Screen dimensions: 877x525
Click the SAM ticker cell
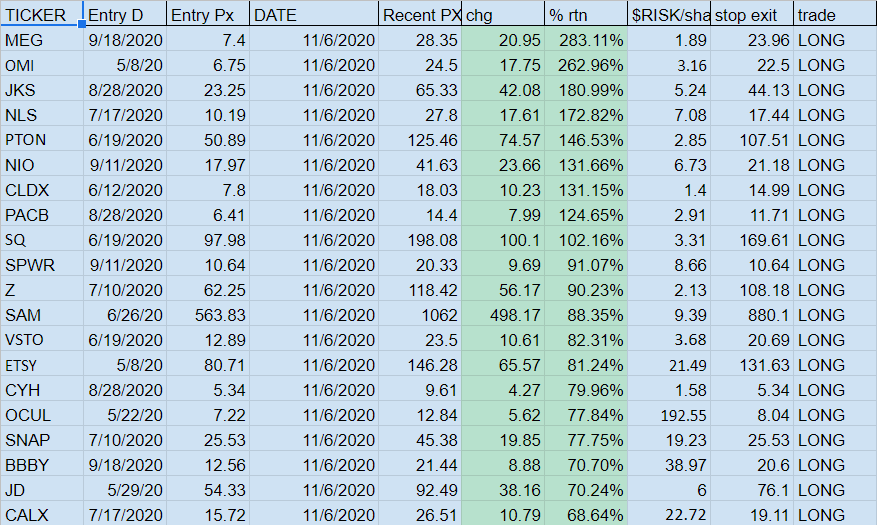click(42, 315)
